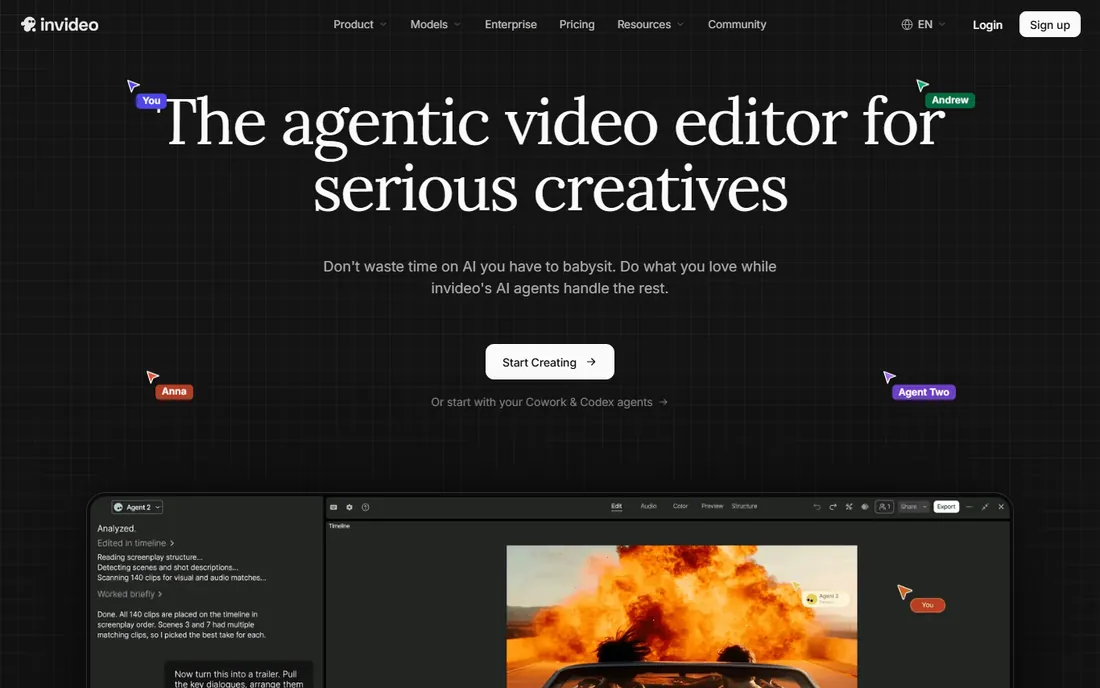
Task: Click 'Scanning 140 clips' line
Action: (182, 578)
